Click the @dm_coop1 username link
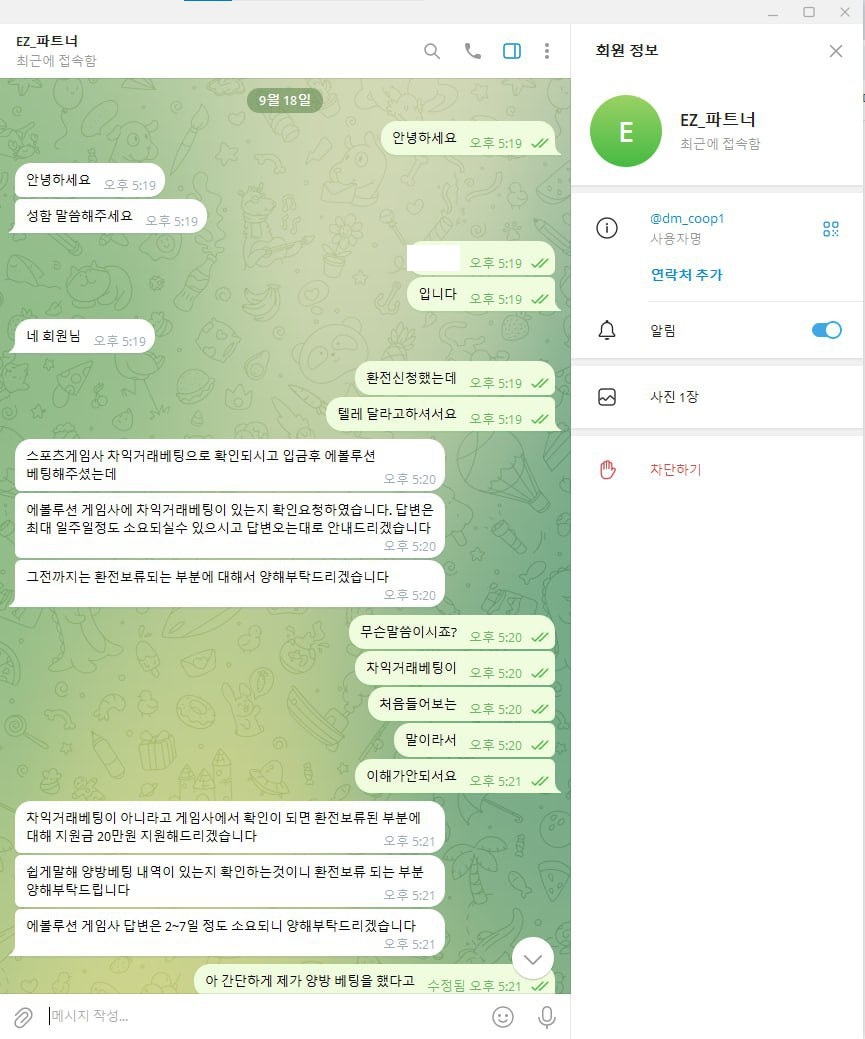The height and width of the screenshot is (1039, 865). [x=687, y=218]
